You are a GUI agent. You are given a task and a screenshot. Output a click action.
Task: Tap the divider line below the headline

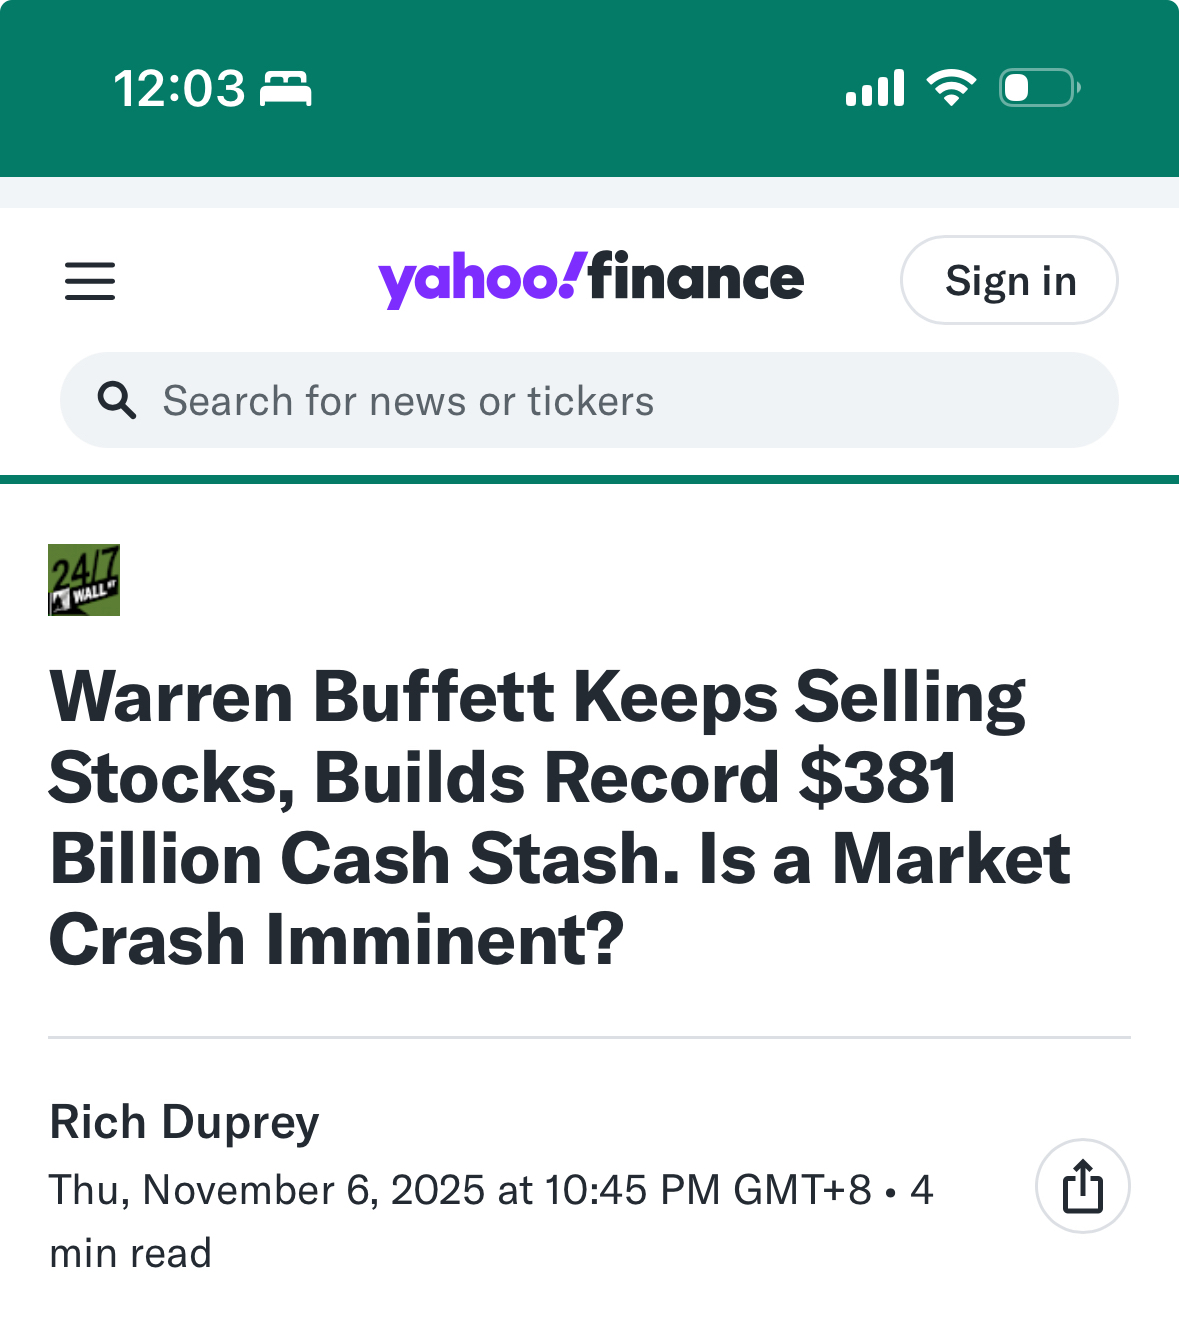(x=589, y=1038)
